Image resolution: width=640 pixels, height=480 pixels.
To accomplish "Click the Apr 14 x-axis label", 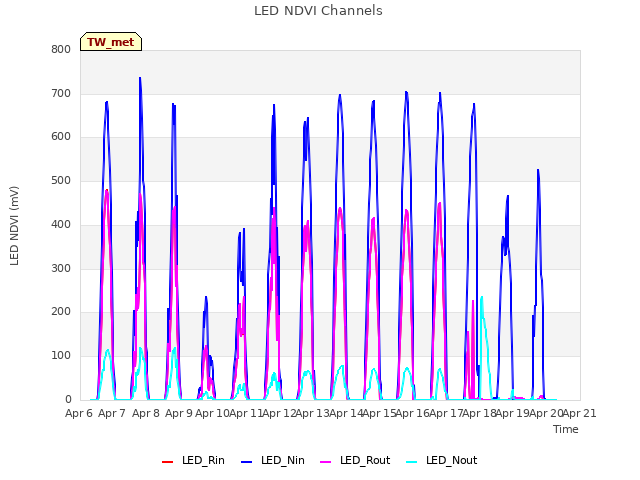I will [346, 413].
